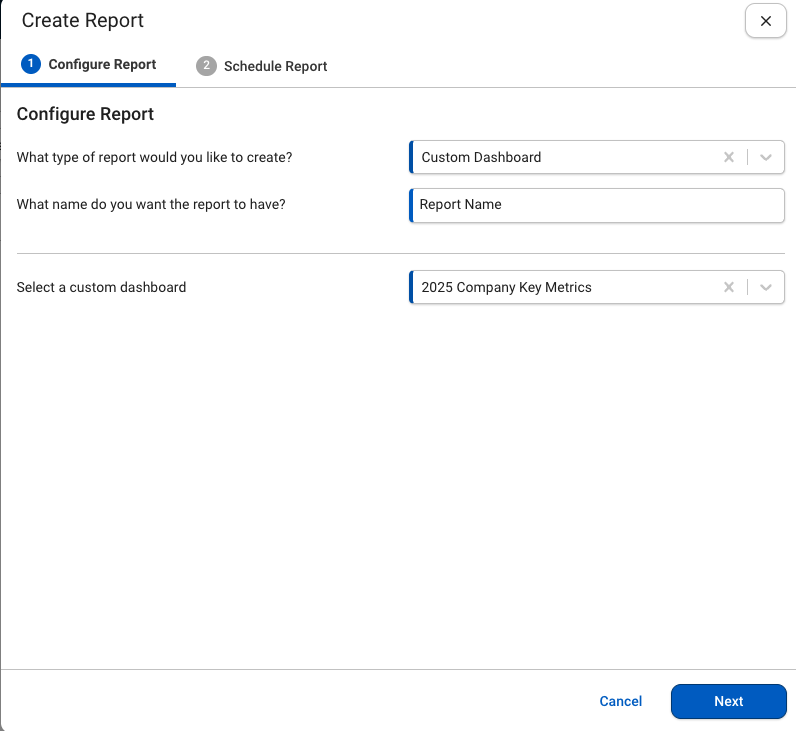Clear the Custom Dashboard report type selection
Viewport: 796px width, 731px height.
tap(728, 157)
